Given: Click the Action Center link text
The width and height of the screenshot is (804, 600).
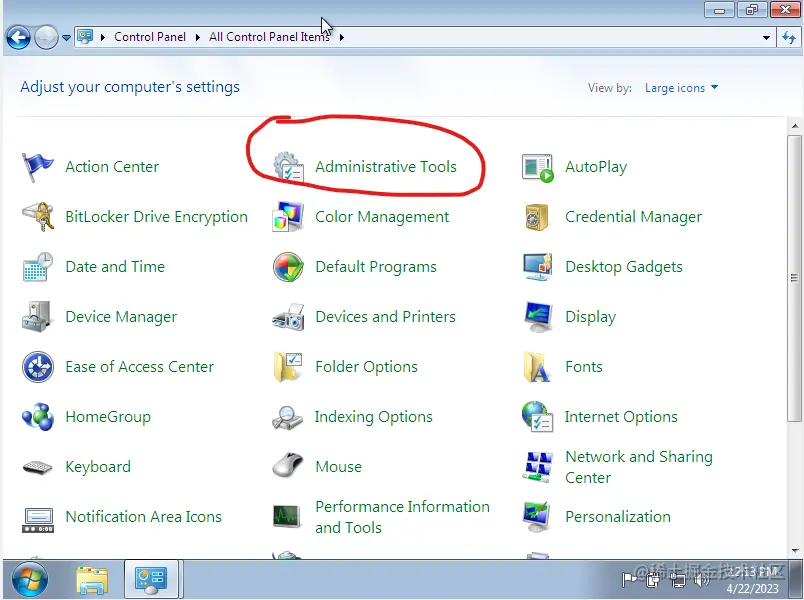Looking at the screenshot, I should (112, 167).
